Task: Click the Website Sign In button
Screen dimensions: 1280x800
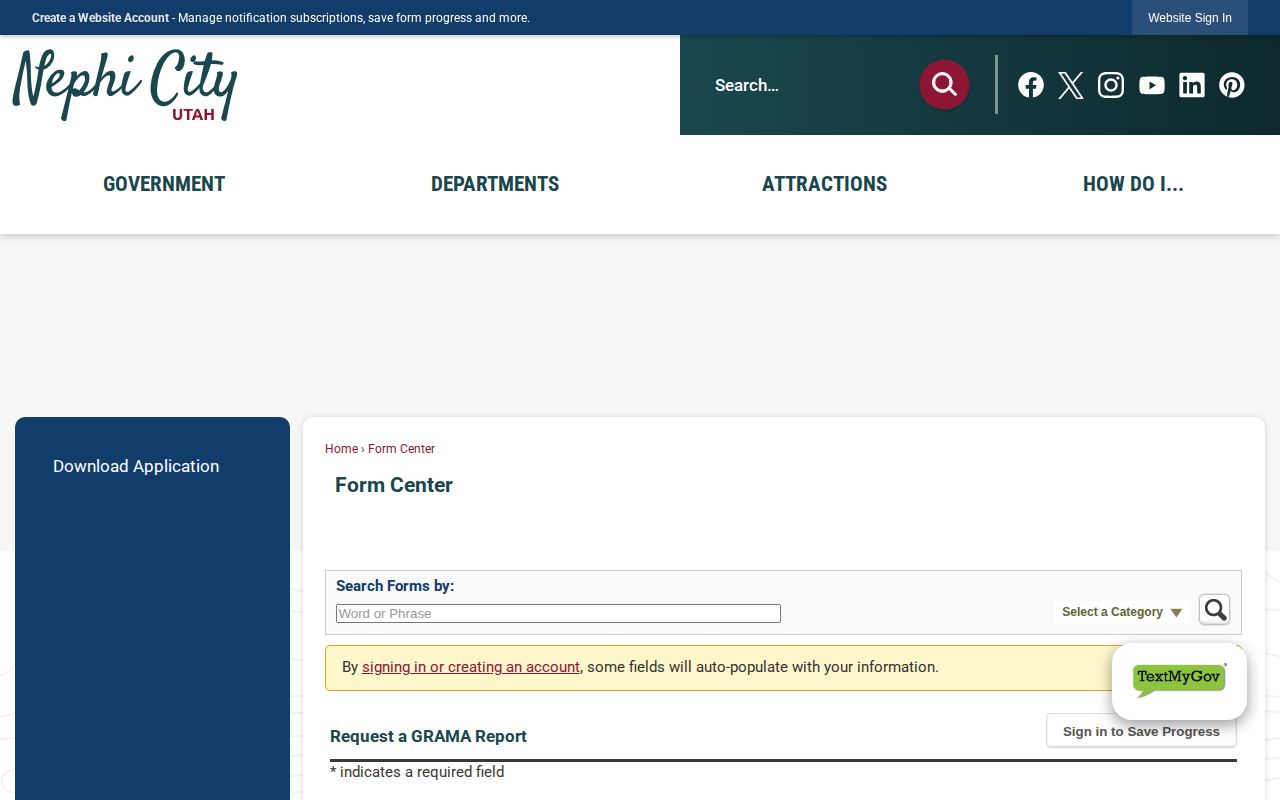Action: [x=1190, y=17]
